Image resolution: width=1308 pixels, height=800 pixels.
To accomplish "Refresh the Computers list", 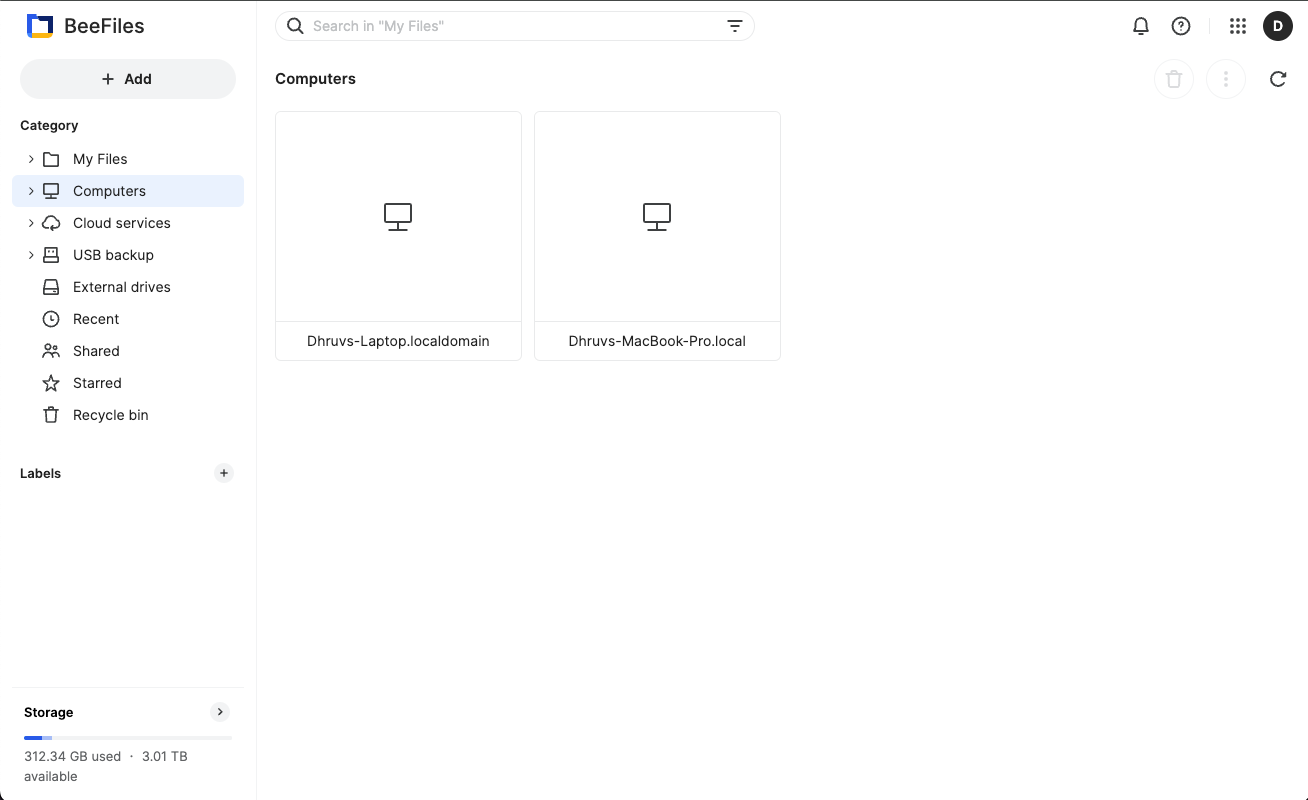I will [1278, 79].
